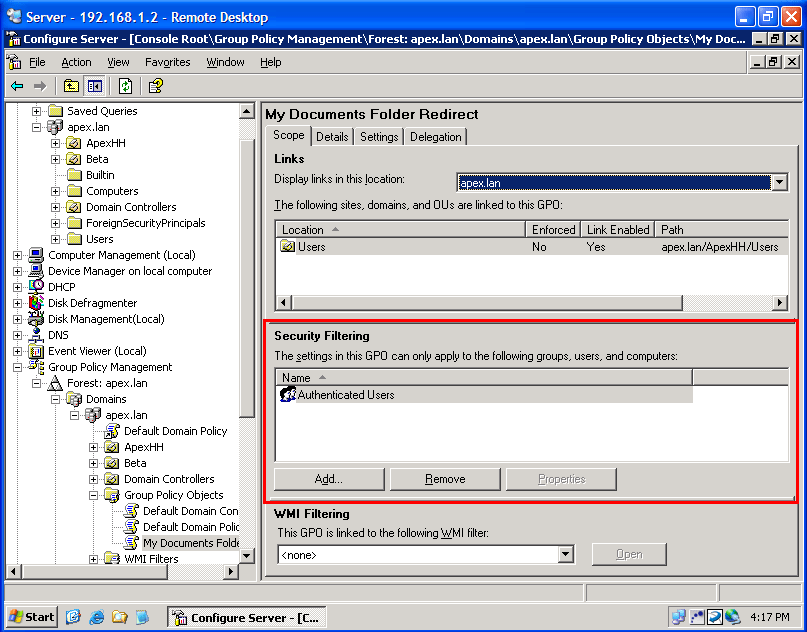This screenshot has height=632, width=807.
Task: Click the tree pane scroll down arrow
Action: point(247,555)
